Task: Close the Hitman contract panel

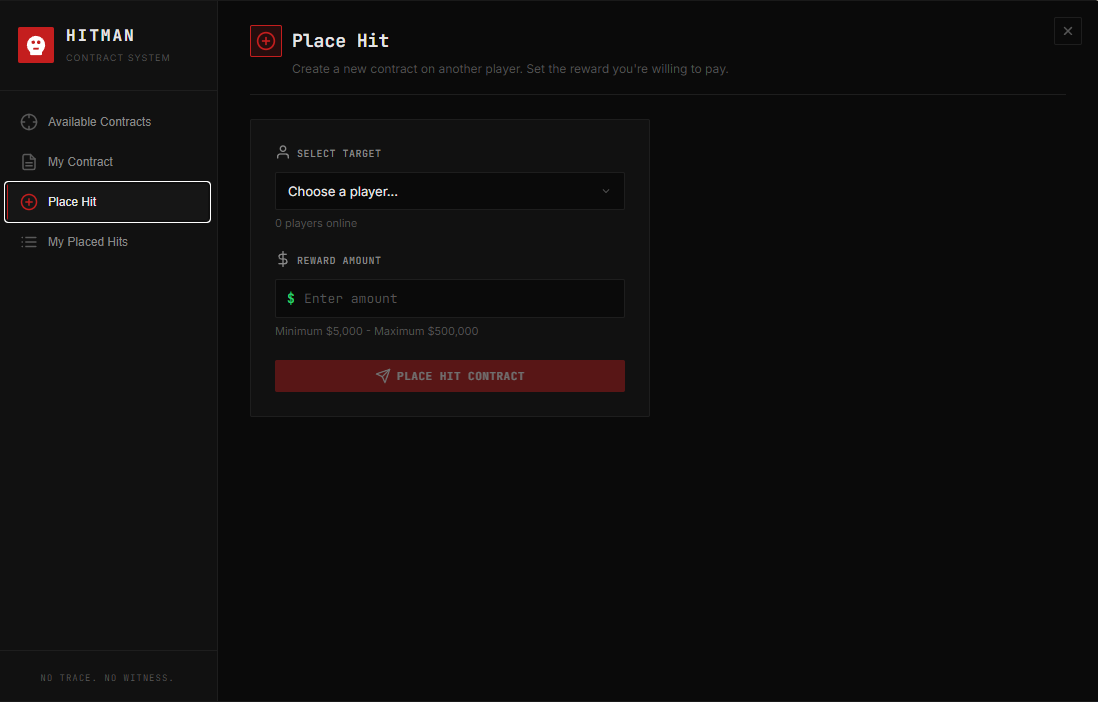Action: click(x=1067, y=31)
